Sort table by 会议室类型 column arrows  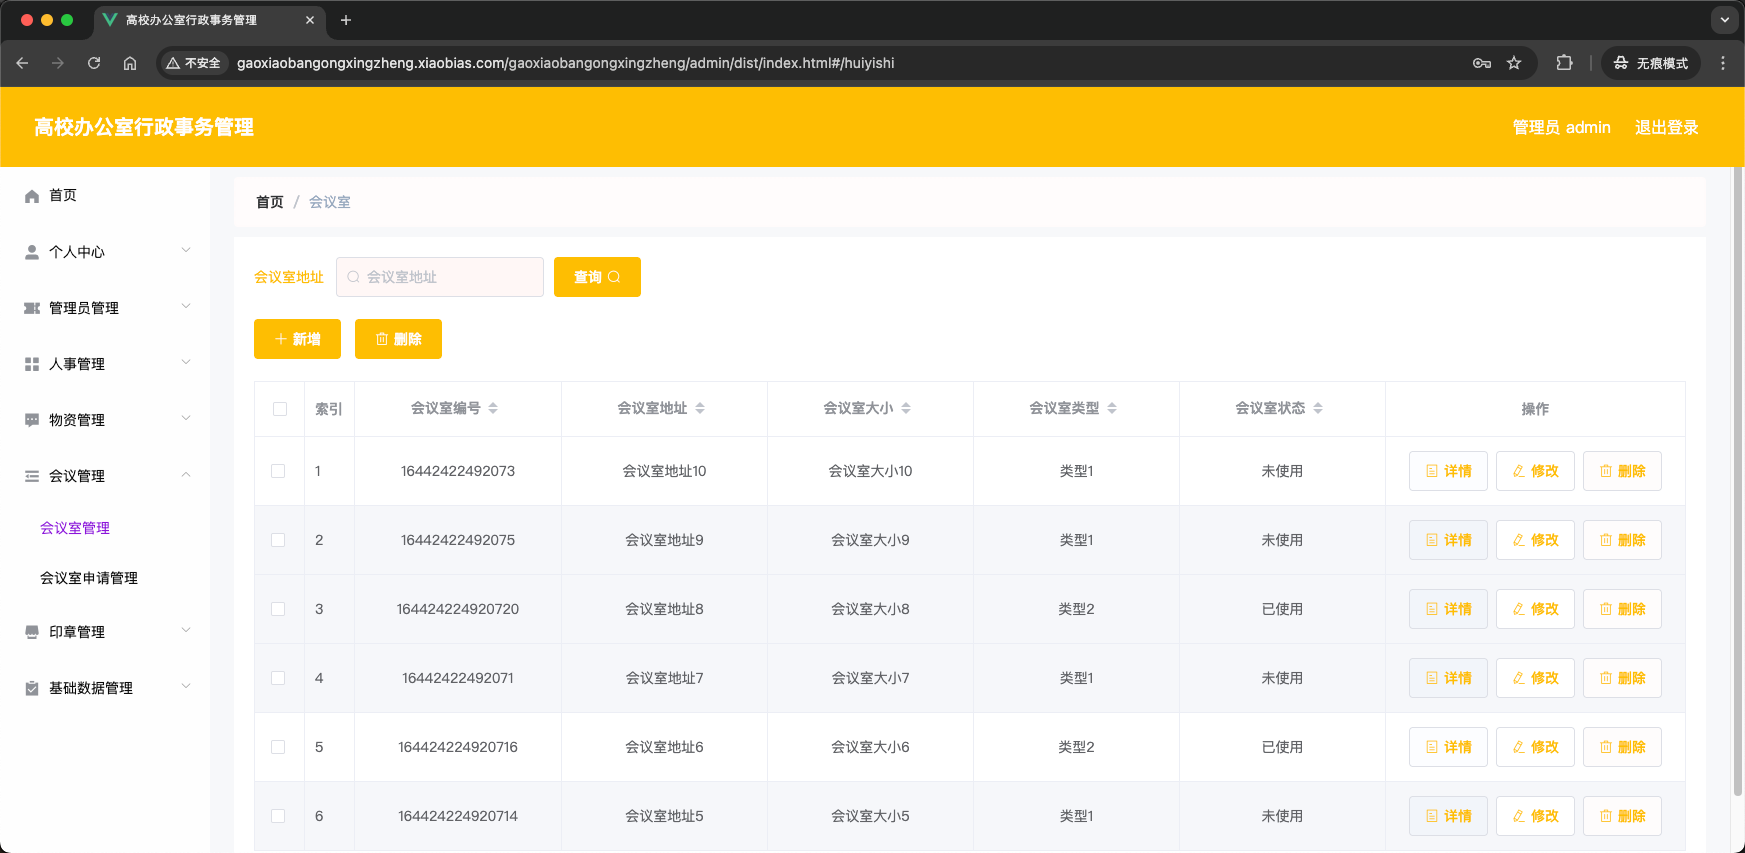tap(1112, 408)
